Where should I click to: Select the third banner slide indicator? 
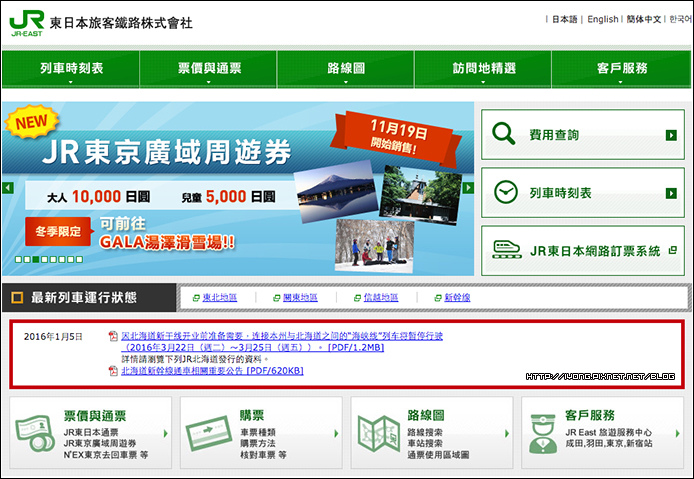click(x=36, y=259)
